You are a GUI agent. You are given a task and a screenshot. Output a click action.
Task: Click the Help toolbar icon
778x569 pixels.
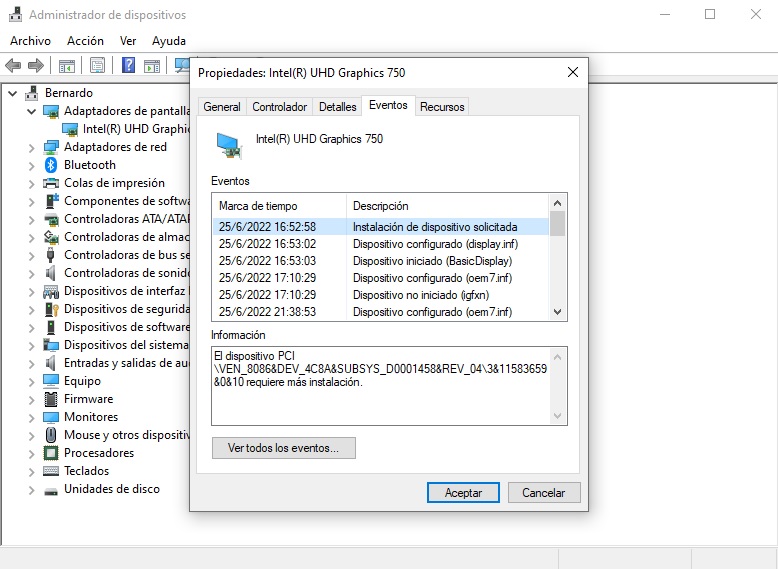point(128,66)
